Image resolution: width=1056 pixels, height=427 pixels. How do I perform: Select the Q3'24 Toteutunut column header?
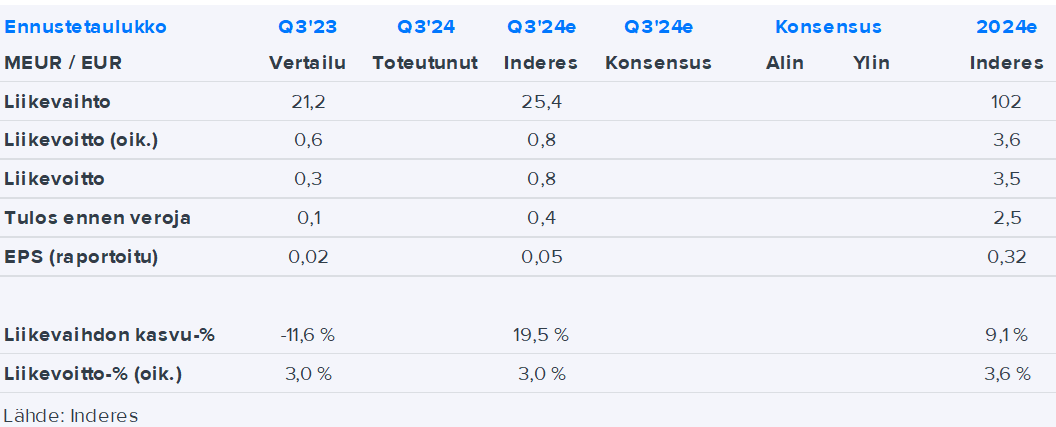(x=425, y=27)
